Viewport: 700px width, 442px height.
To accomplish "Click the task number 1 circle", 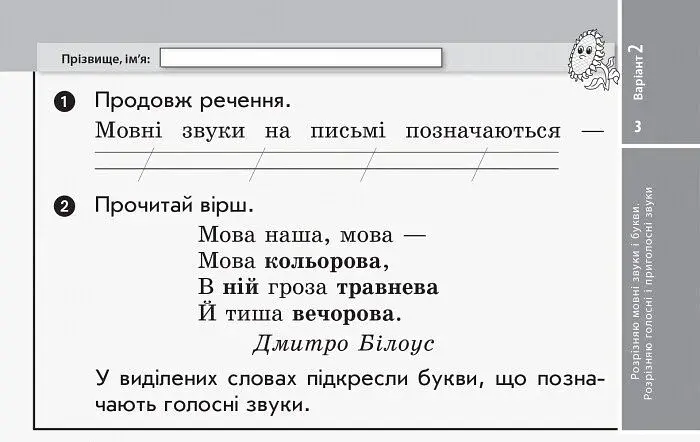I will (x=64, y=102).
